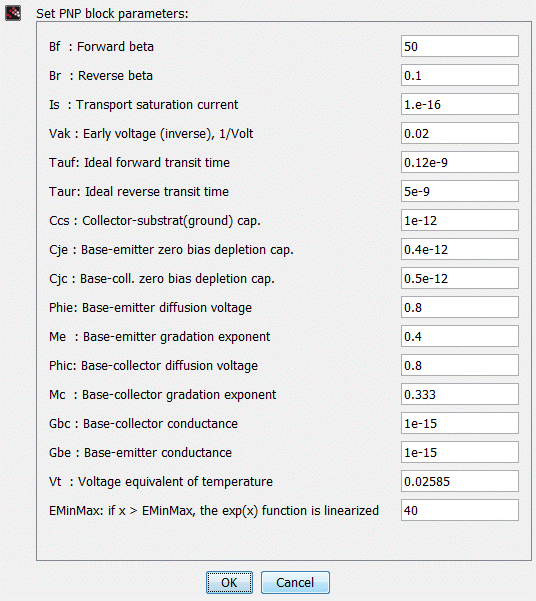Image resolution: width=536 pixels, height=601 pixels.
Task: Click the Mc gradation exponent field
Action: 460,394
